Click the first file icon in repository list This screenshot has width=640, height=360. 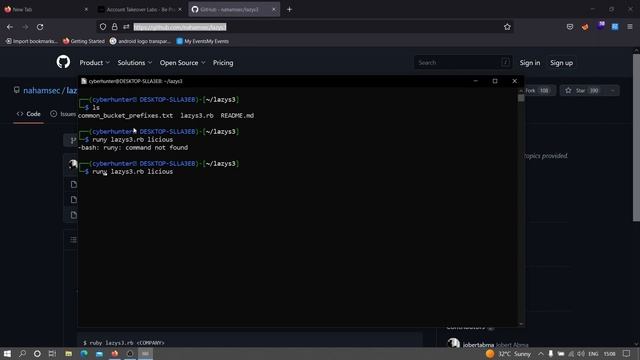click(x=73, y=184)
